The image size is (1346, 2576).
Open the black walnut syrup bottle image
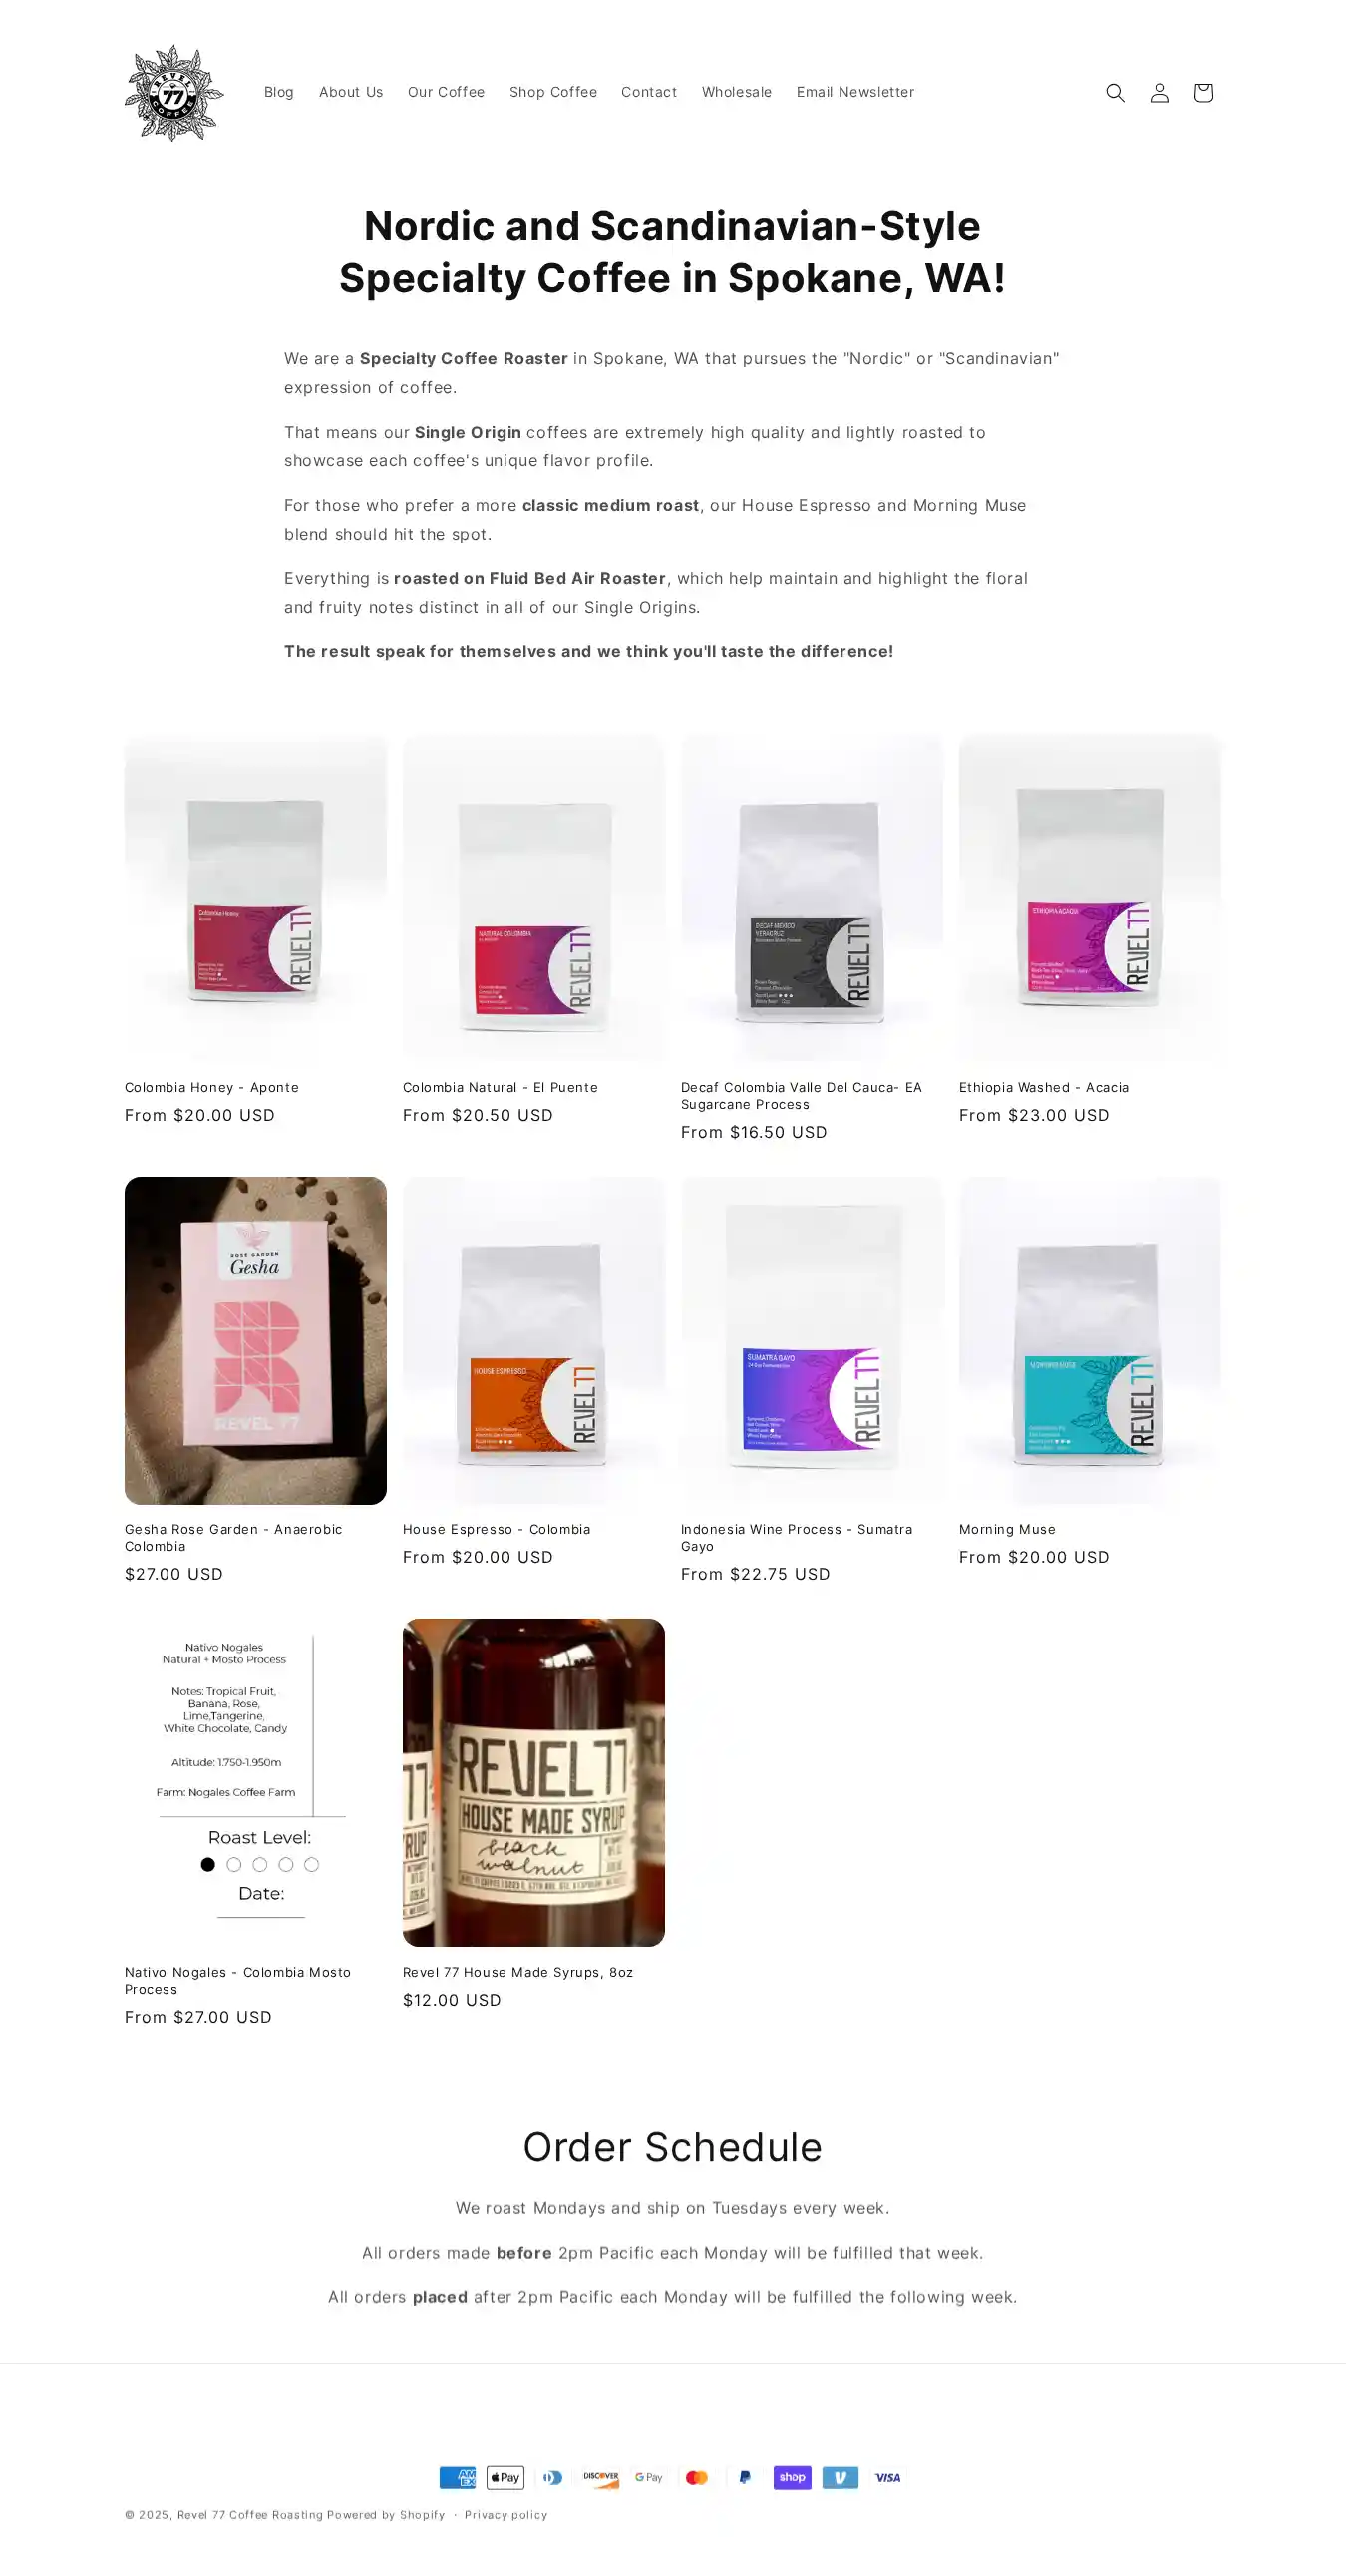pos(533,1782)
